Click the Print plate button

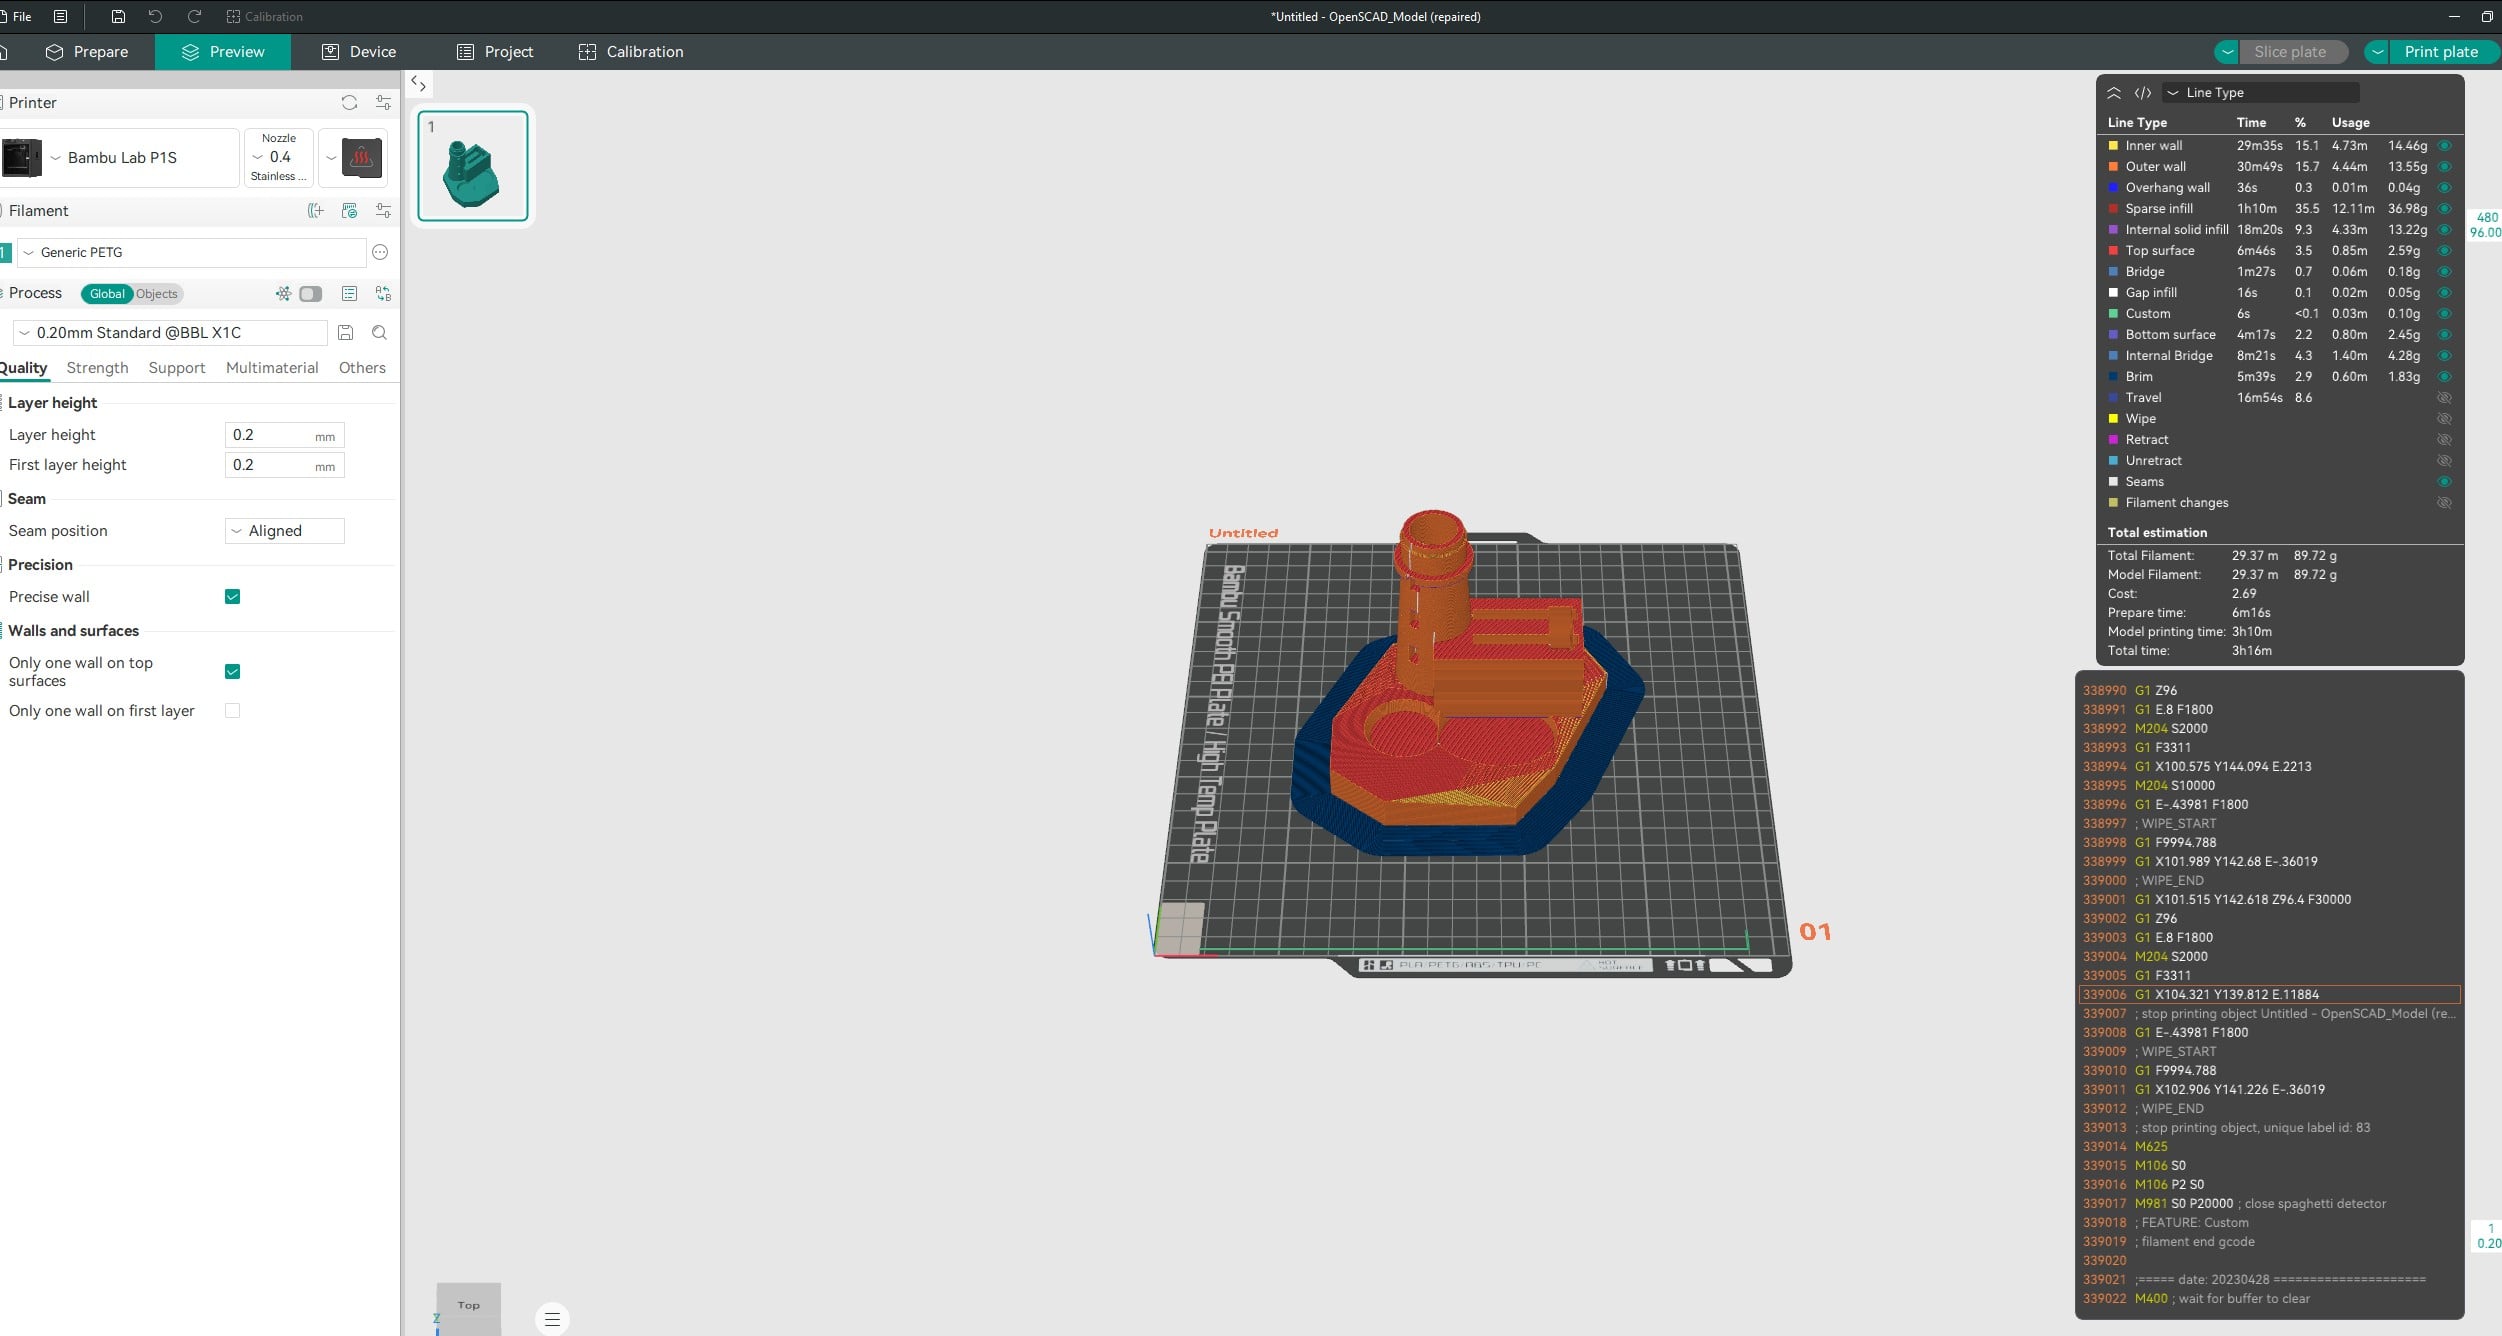[x=2445, y=51]
